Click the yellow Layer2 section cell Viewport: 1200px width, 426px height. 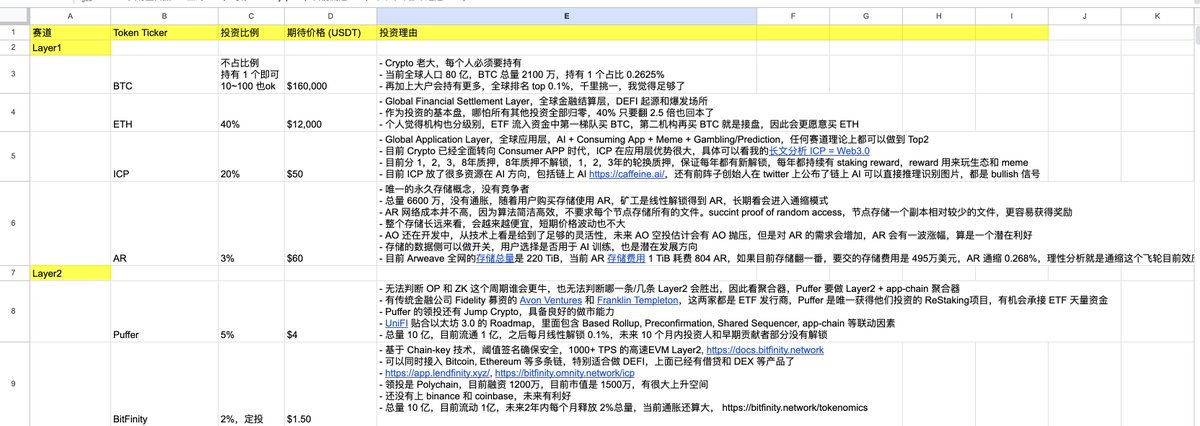69,272
